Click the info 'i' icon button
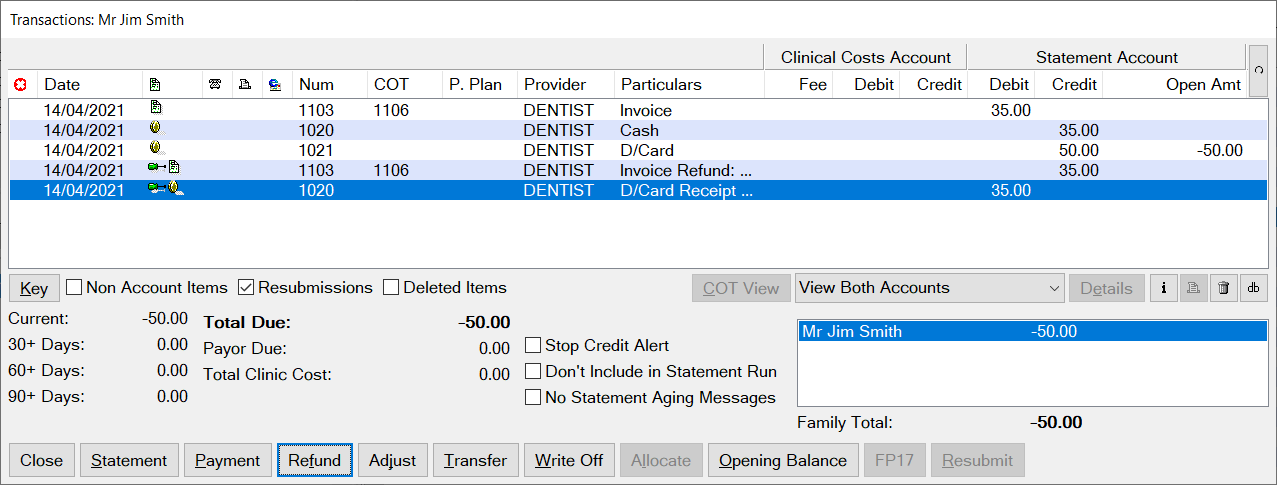This screenshot has width=1277, height=485. 1162,288
